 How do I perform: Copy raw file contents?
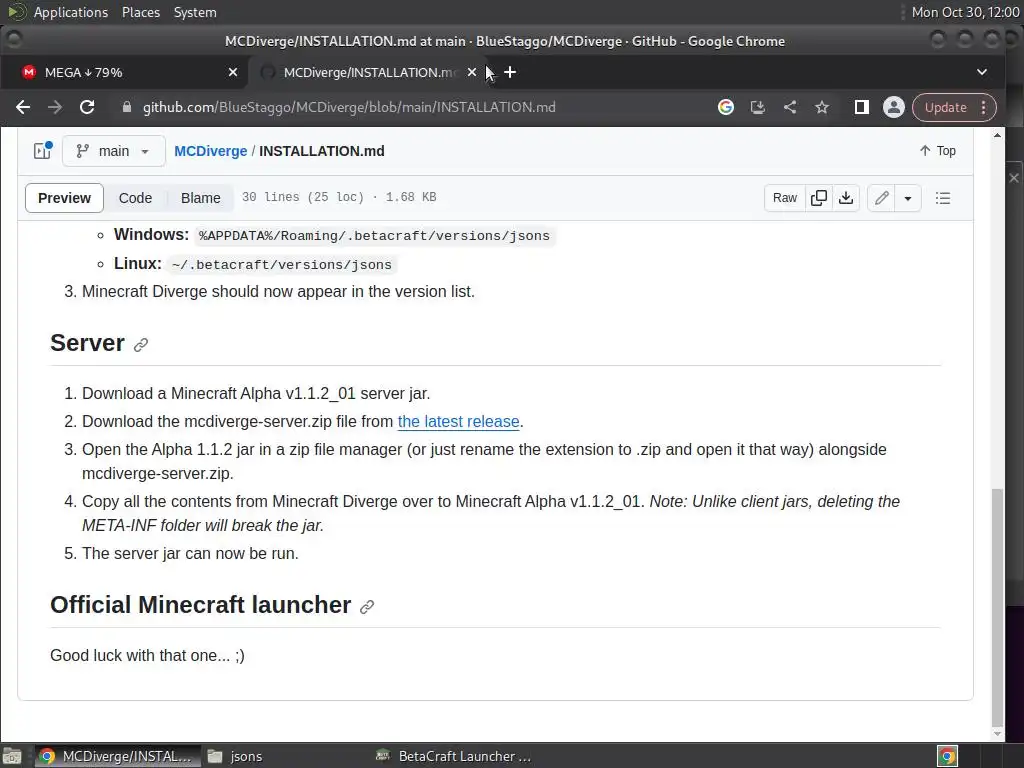tap(818, 198)
